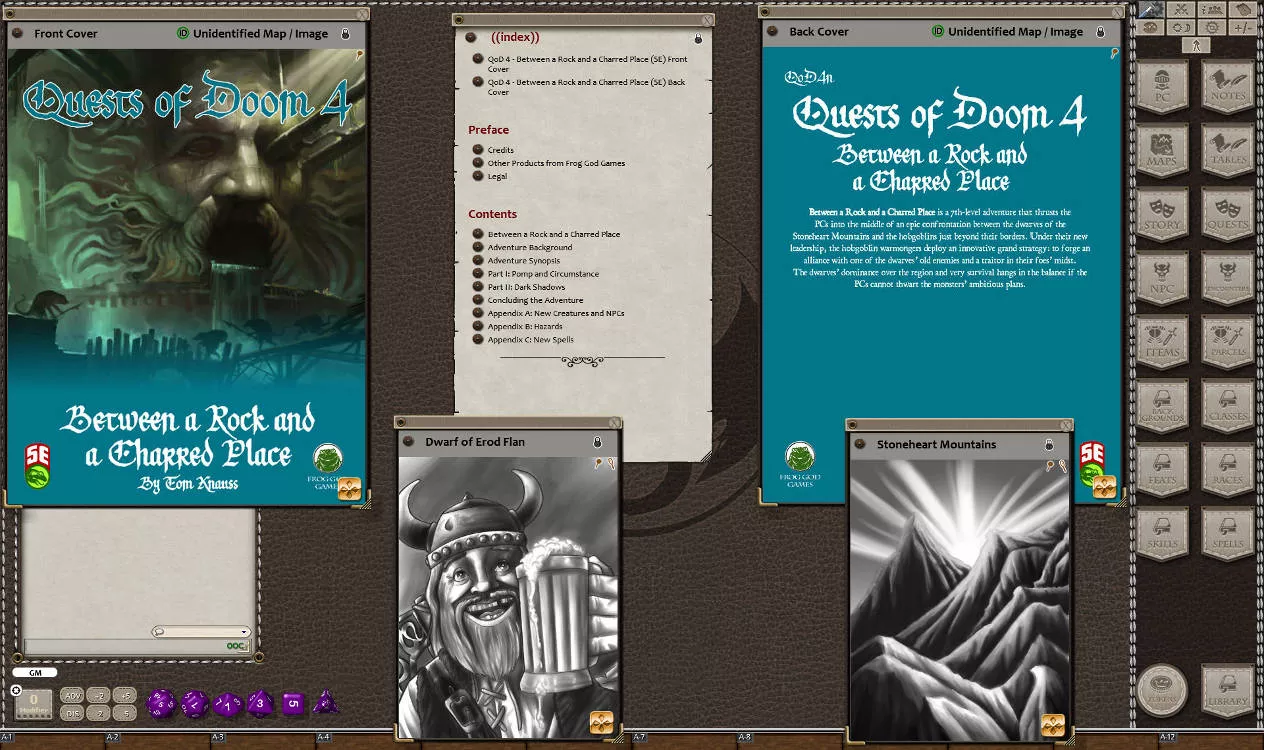Click the walking figure toolbar icon
The width and height of the screenshot is (1264, 750).
[x=1196, y=45]
